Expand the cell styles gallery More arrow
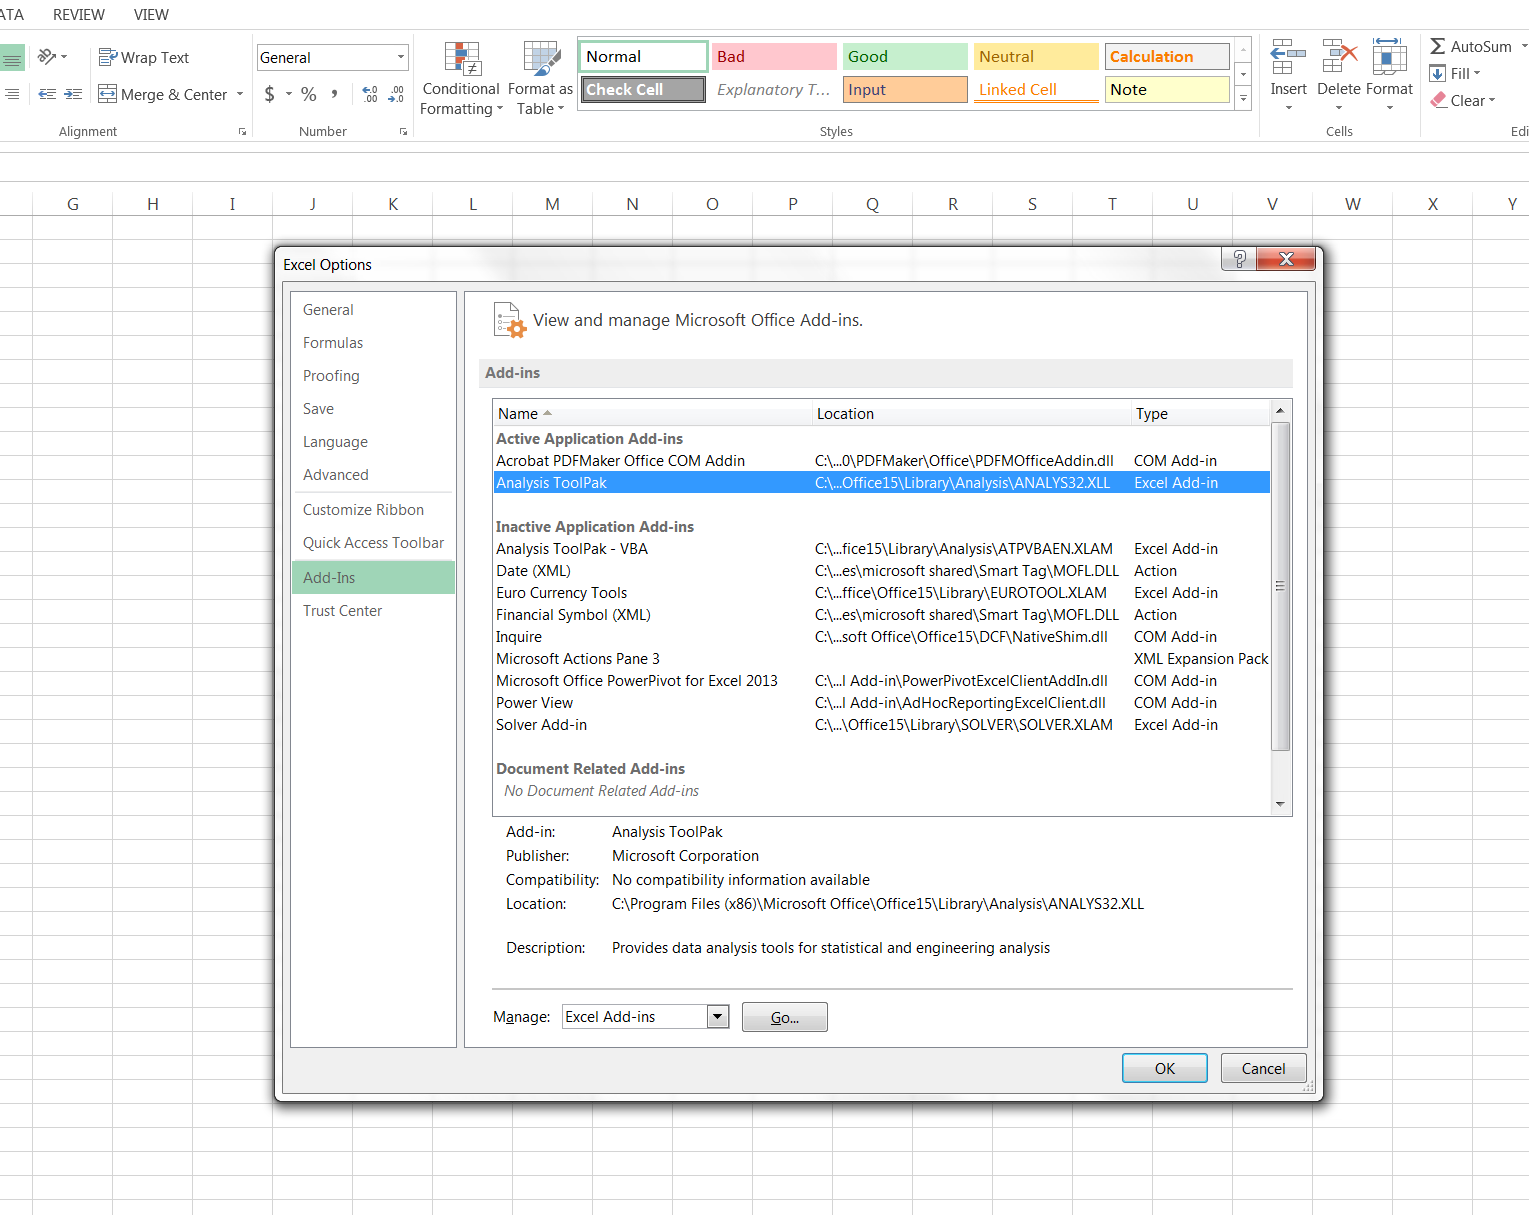 pos(1244,98)
